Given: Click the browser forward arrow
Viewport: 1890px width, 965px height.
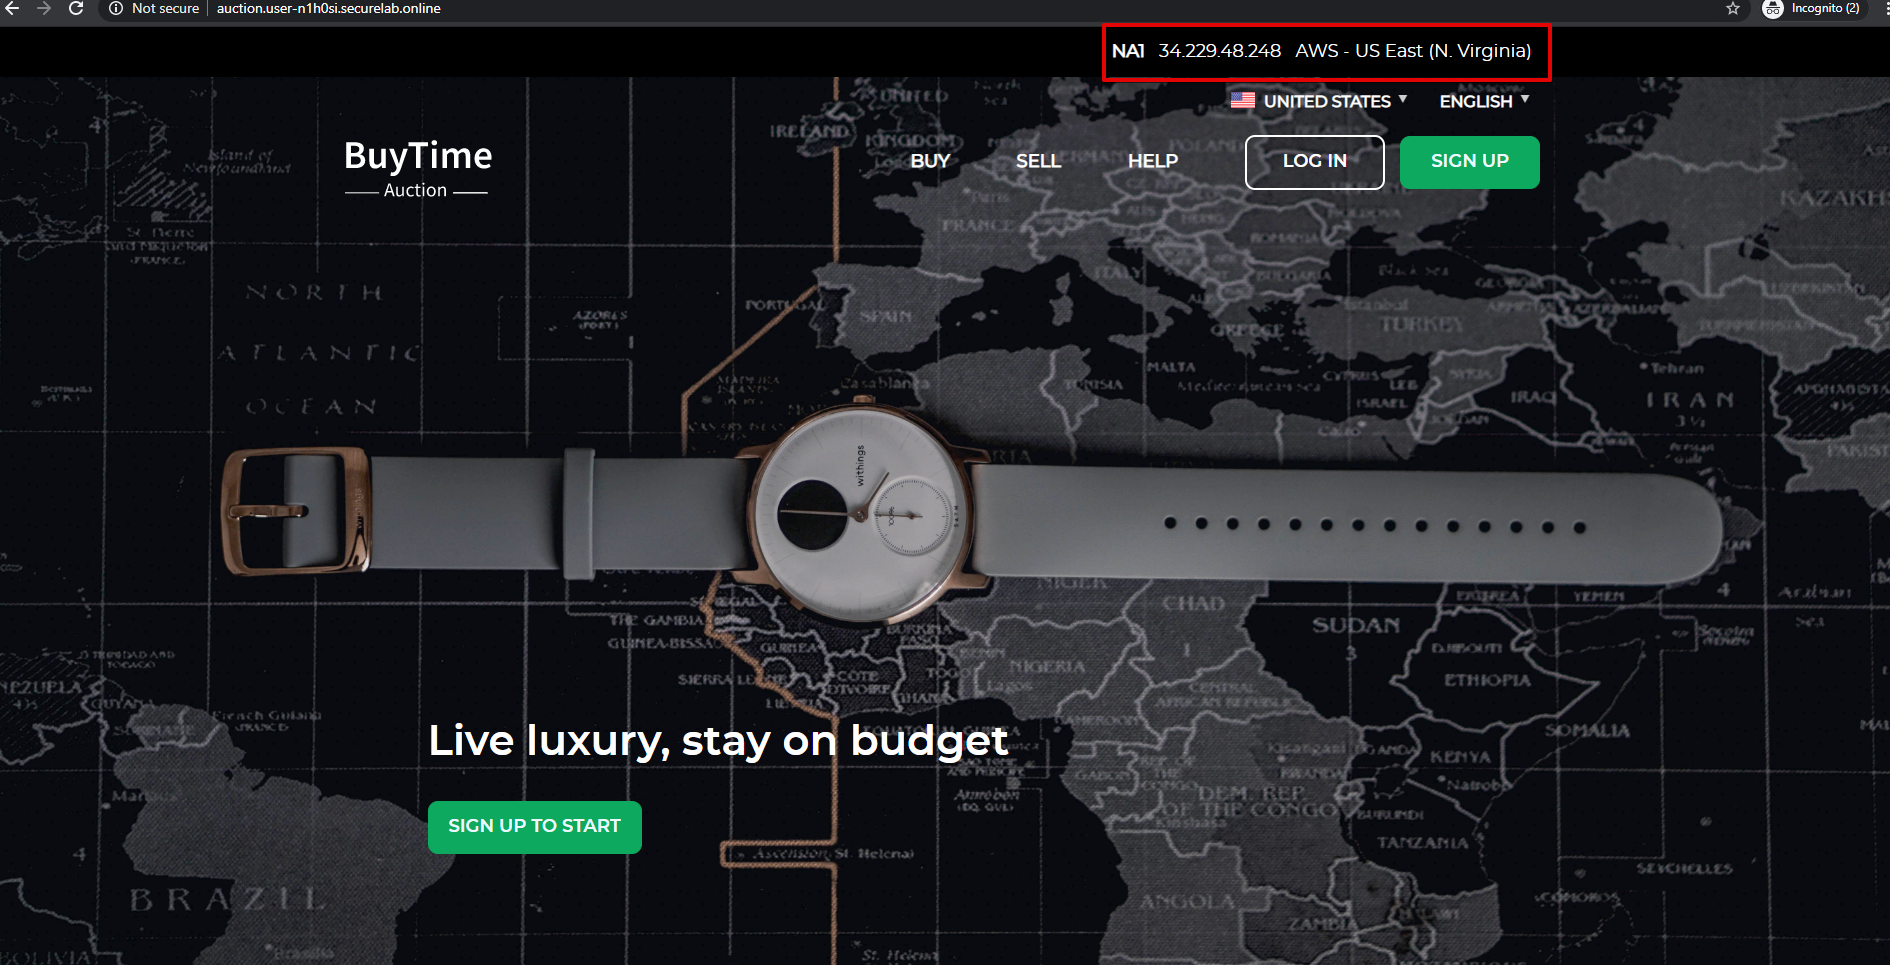Looking at the screenshot, I should [x=44, y=8].
